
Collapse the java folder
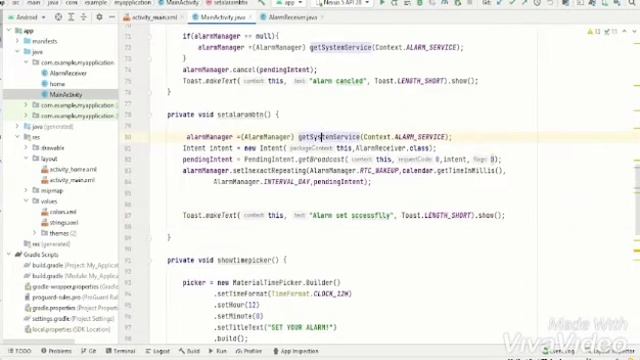click(x=18, y=52)
